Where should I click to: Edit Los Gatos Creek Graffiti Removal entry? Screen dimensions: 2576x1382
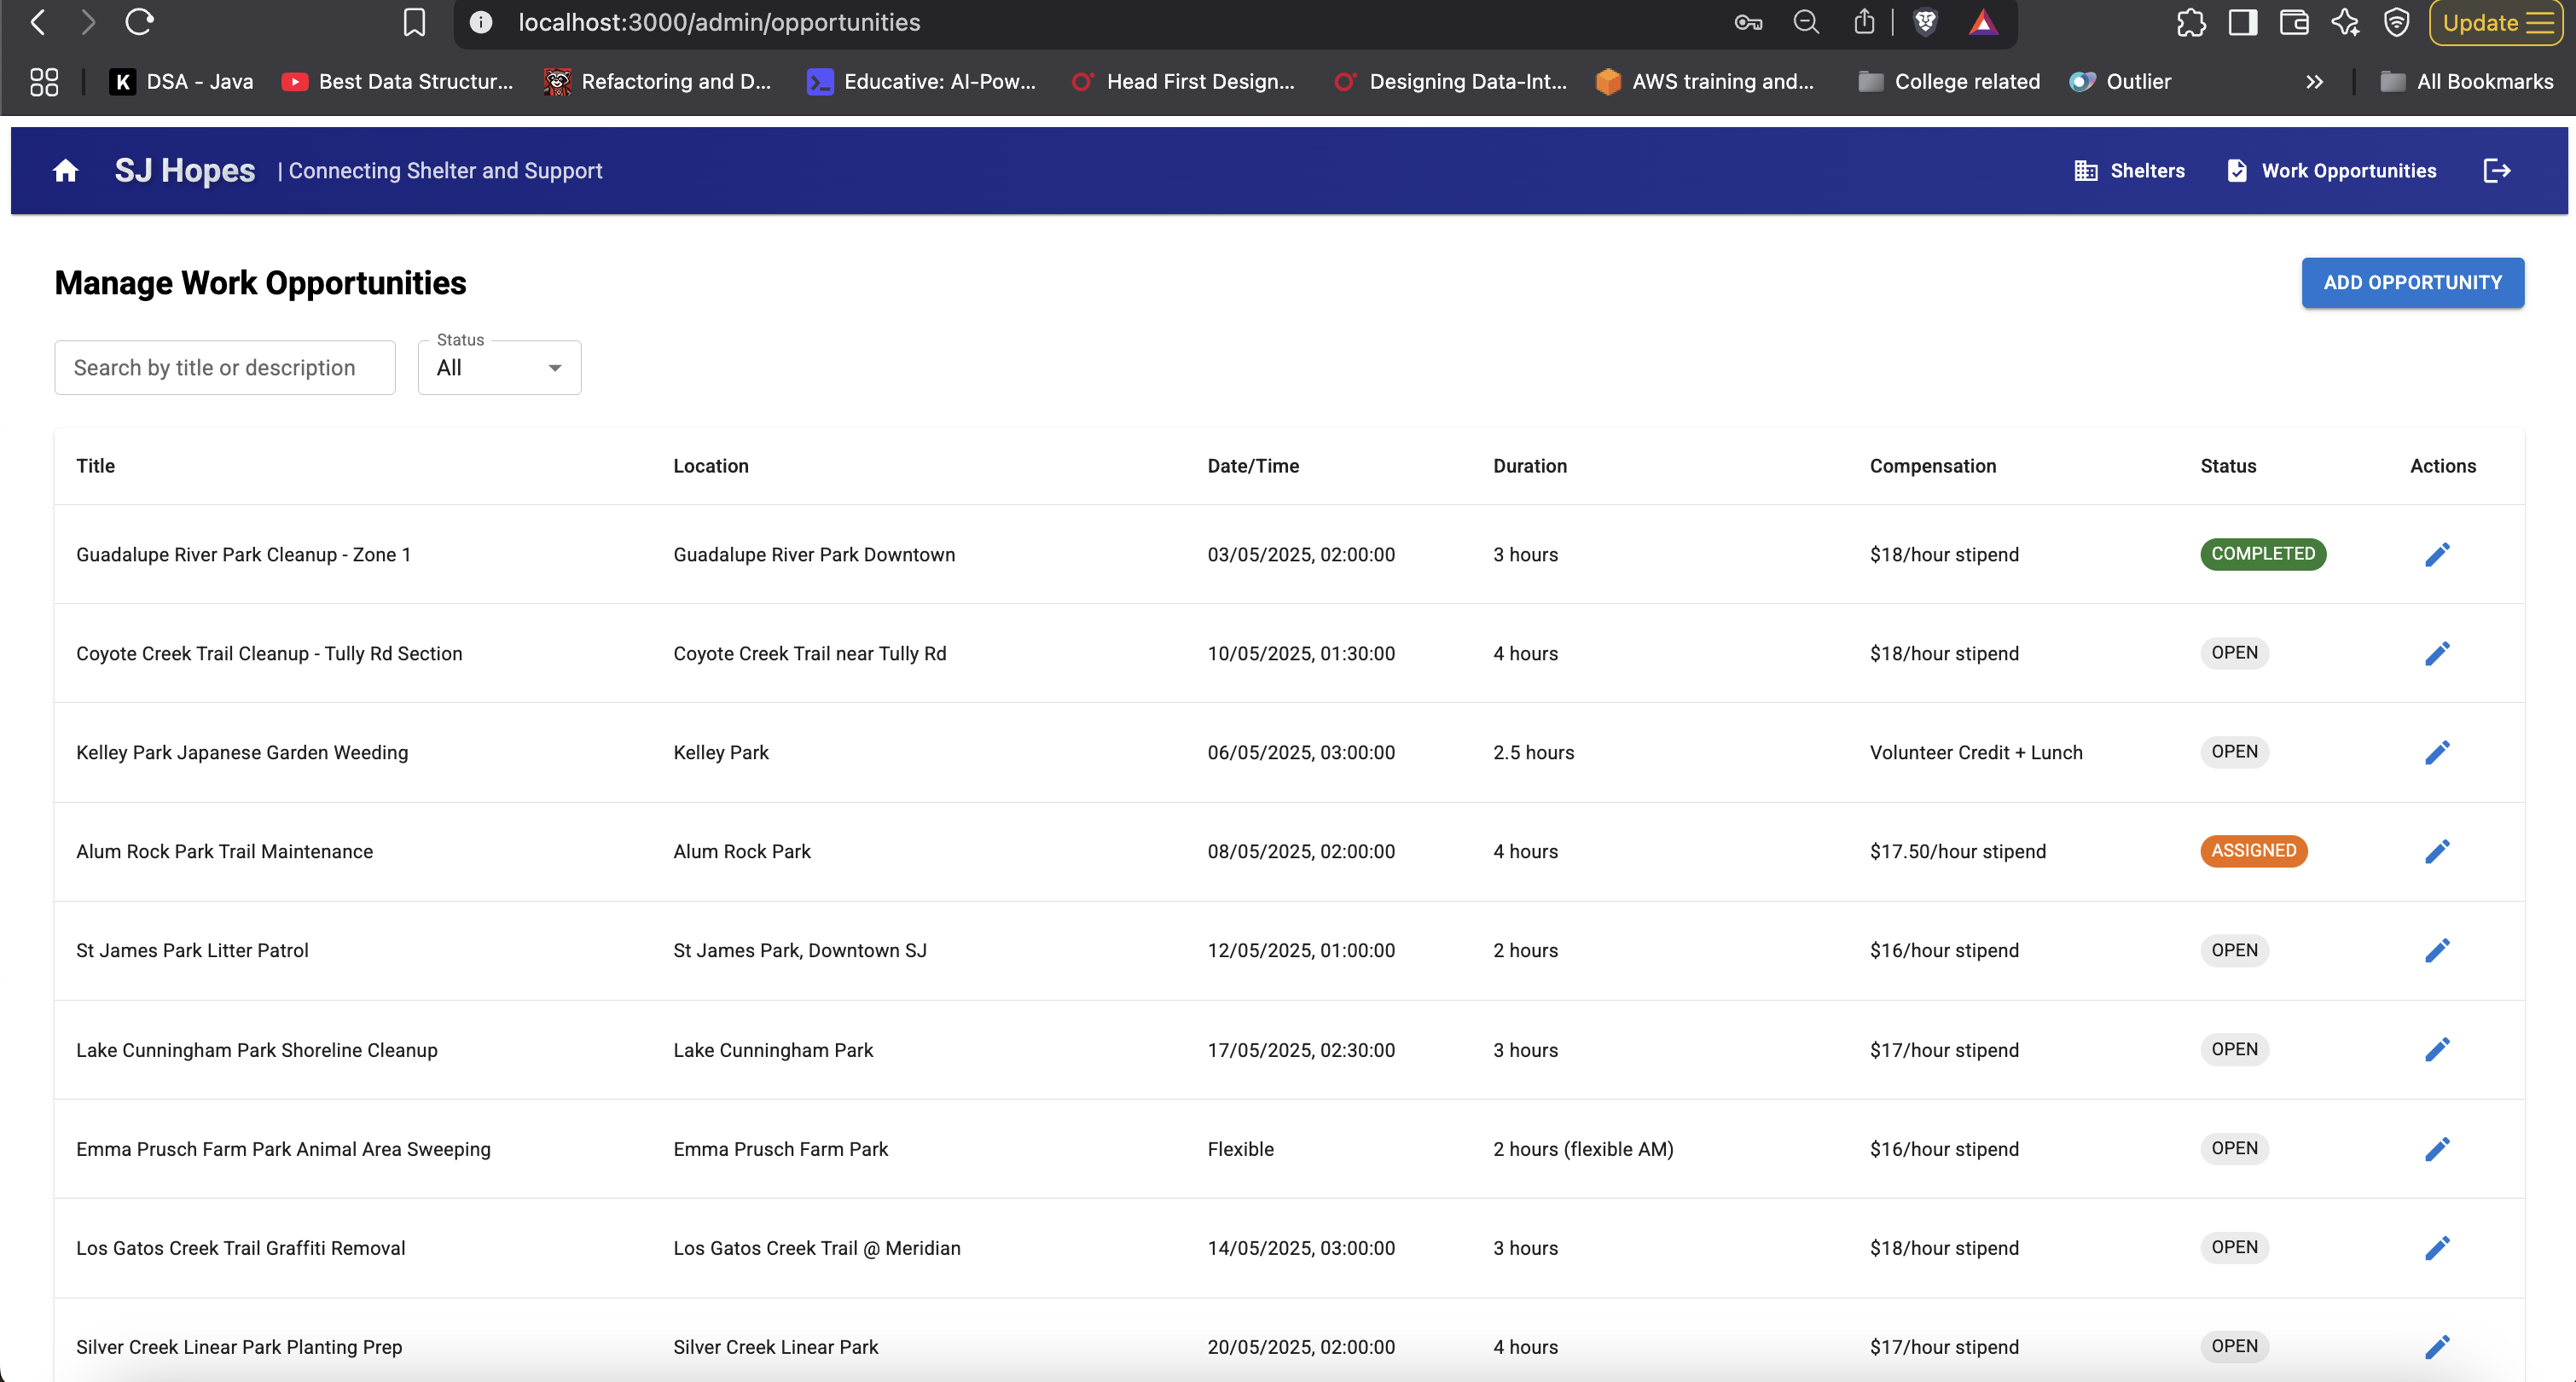[2437, 1248]
